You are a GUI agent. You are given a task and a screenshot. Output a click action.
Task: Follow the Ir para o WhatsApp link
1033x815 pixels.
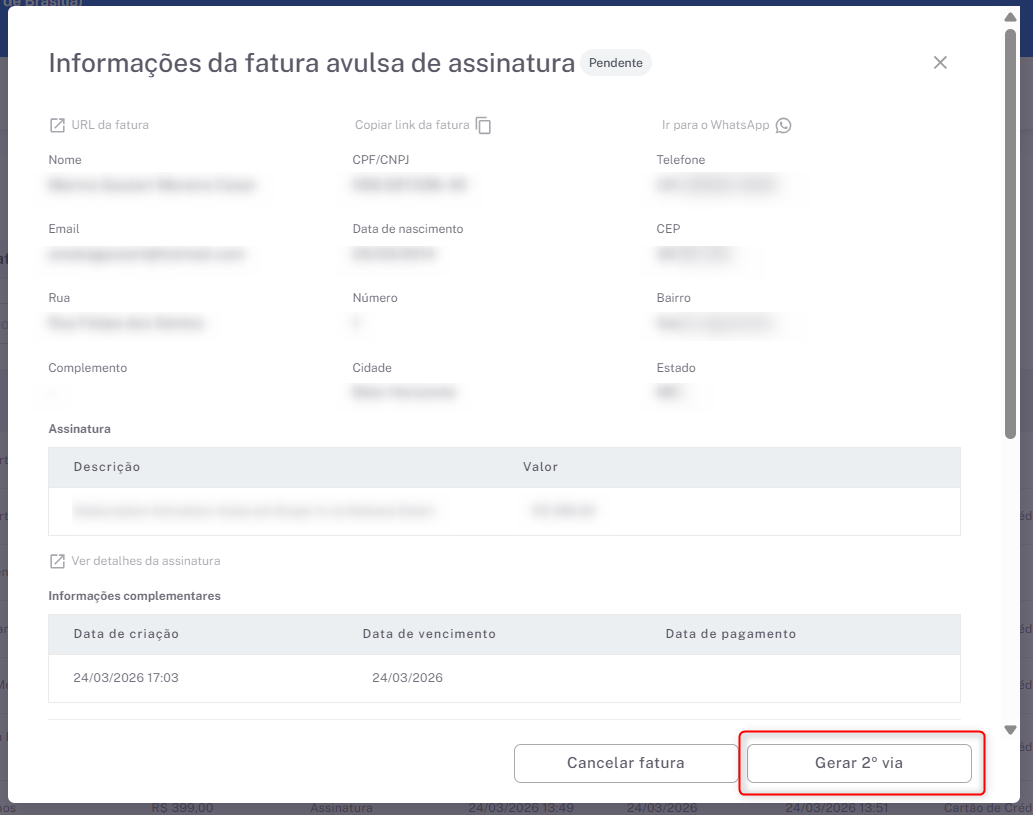[715, 126]
